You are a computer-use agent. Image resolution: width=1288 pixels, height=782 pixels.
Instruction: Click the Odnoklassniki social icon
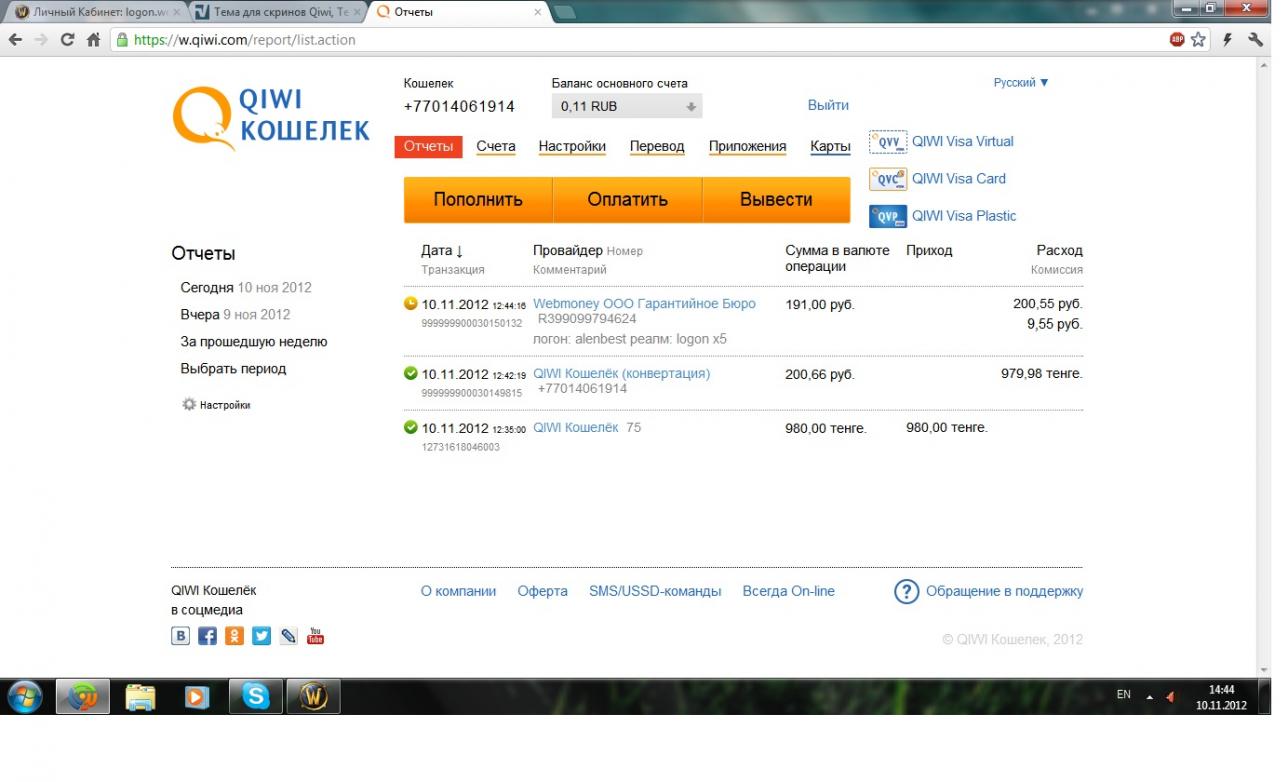click(x=234, y=636)
